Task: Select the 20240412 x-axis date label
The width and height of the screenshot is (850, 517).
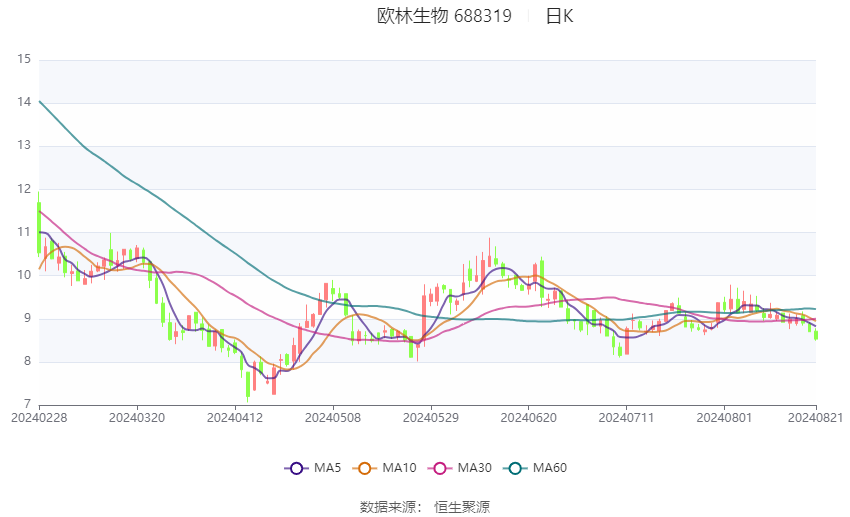Action: (235, 418)
